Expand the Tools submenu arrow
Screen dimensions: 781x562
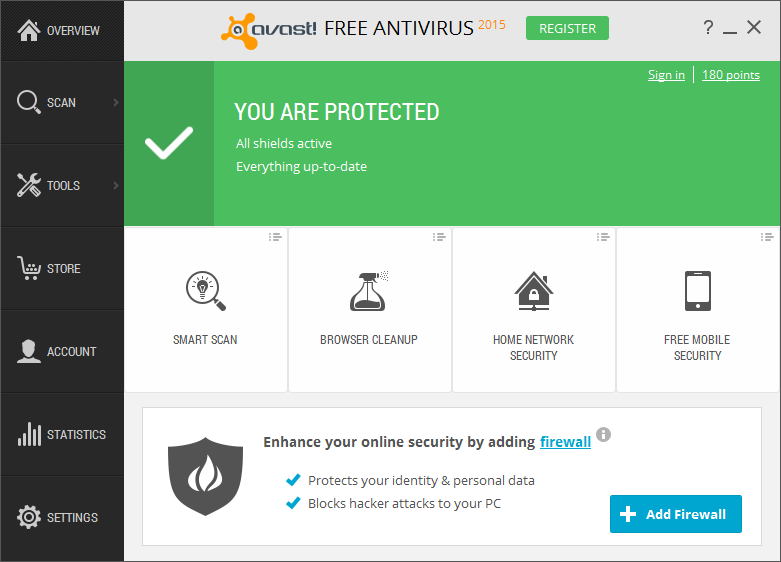click(116, 185)
